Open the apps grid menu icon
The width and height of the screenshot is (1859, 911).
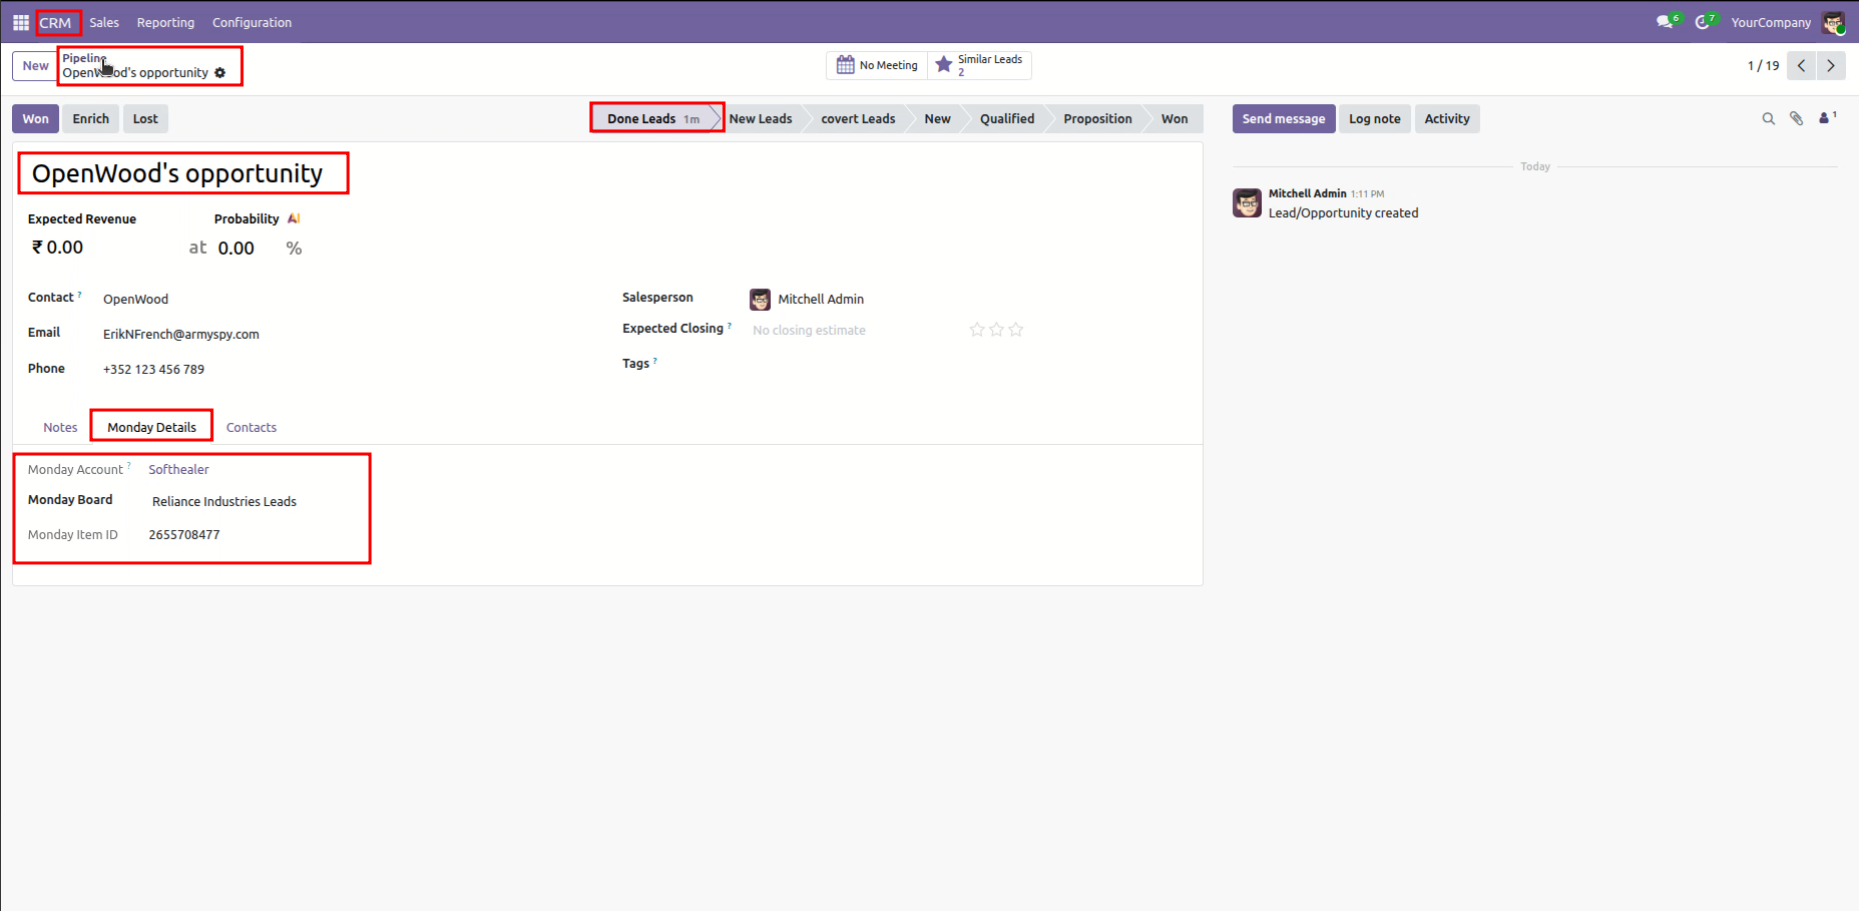coord(20,22)
